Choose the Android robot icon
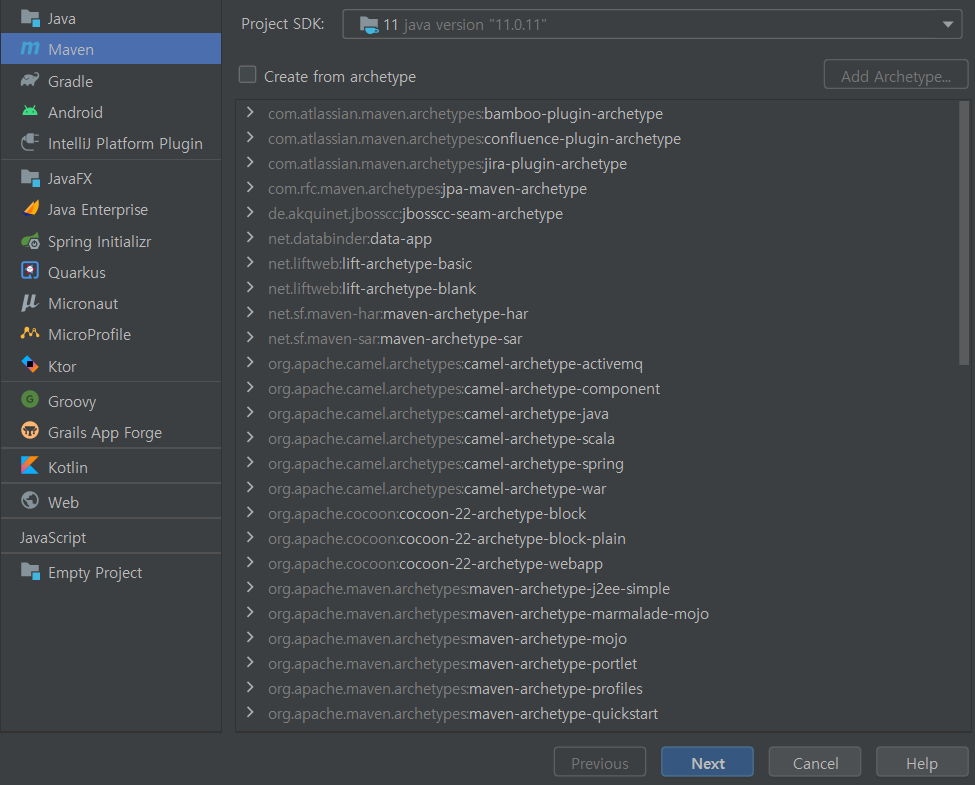Viewport: 975px width, 785px height. click(30, 111)
